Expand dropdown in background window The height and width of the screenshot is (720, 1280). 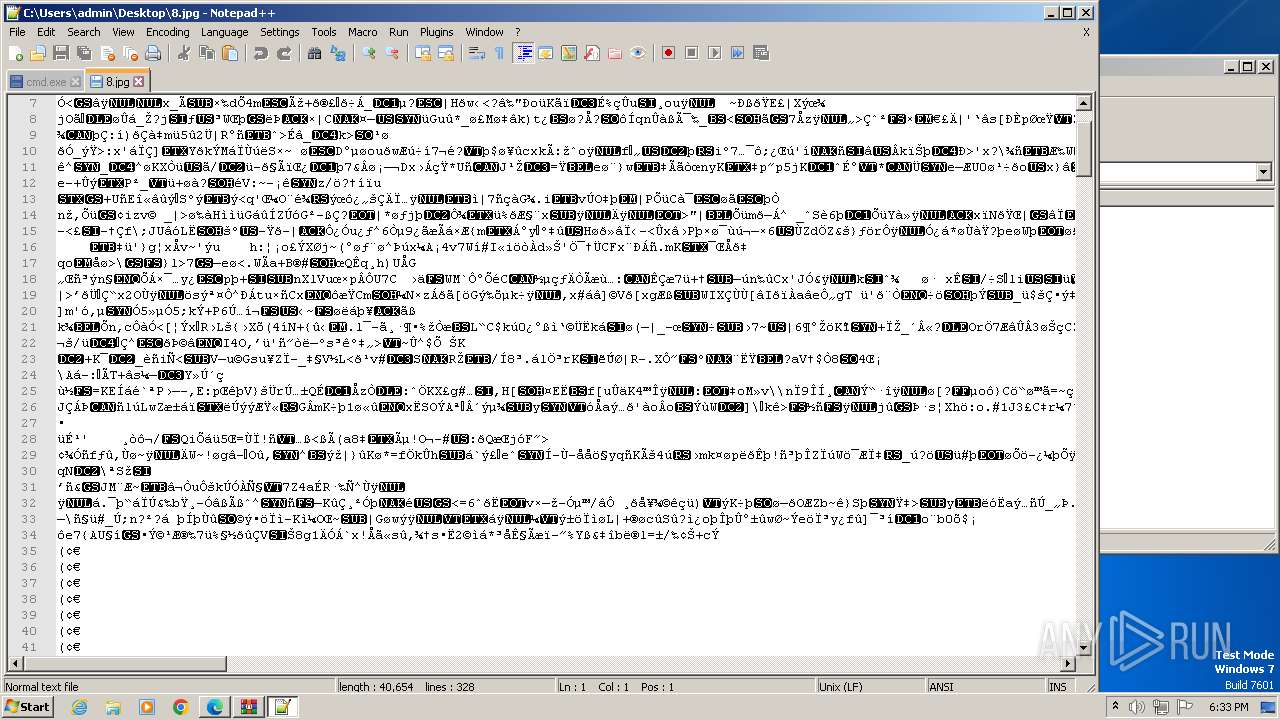point(1262,173)
